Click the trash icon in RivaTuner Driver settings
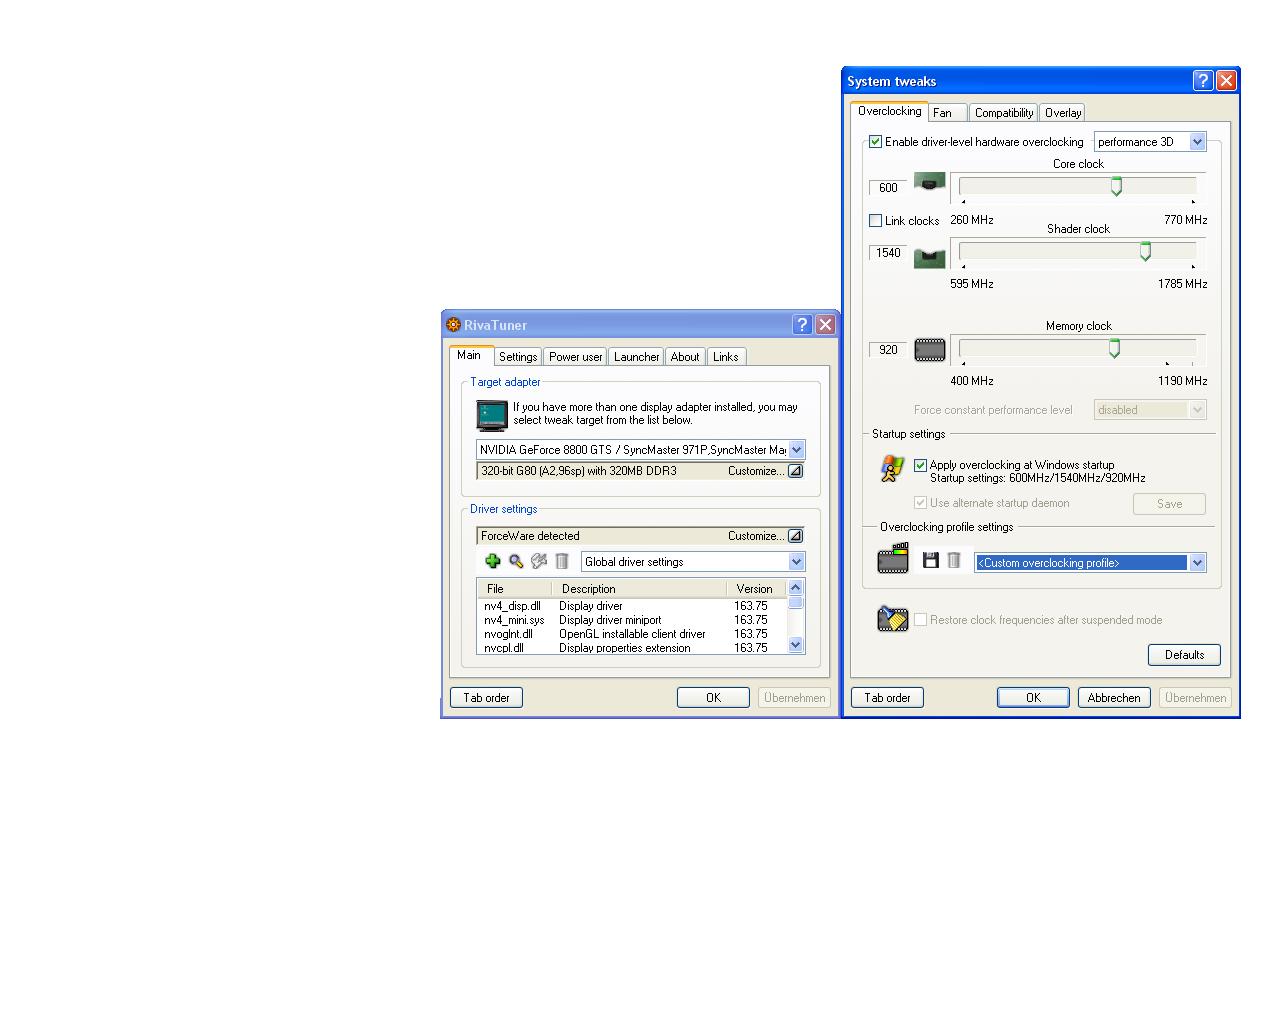Screen dimensions: 1280x1024 click(x=562, y=562)
